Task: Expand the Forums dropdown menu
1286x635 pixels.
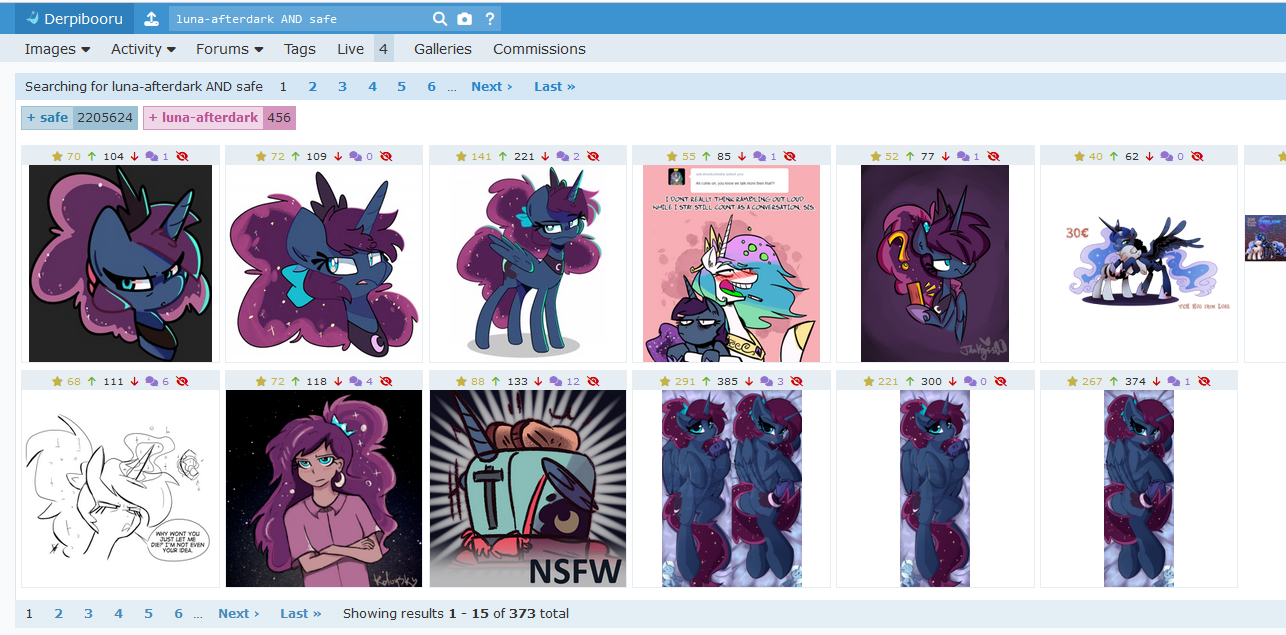Action: tap(229, 49)
